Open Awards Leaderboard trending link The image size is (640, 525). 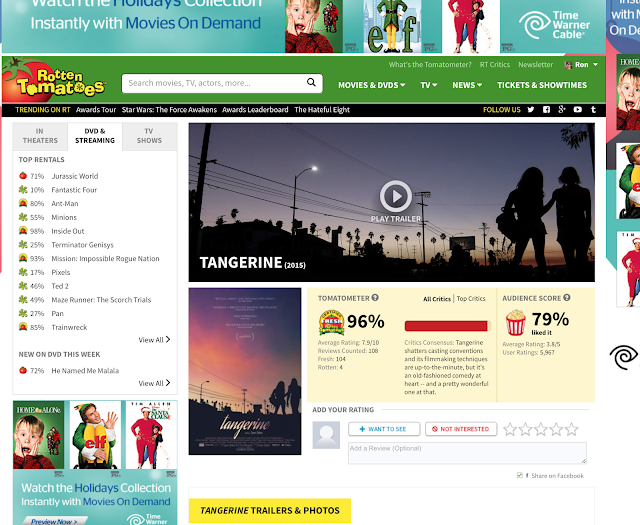pyautogui.click(x=255, y=109)
